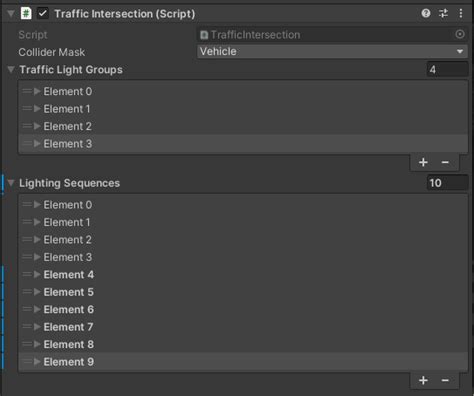Disable the Traffic Intersection script checkbox
474x396 pixels.
(x=43, y=14)
